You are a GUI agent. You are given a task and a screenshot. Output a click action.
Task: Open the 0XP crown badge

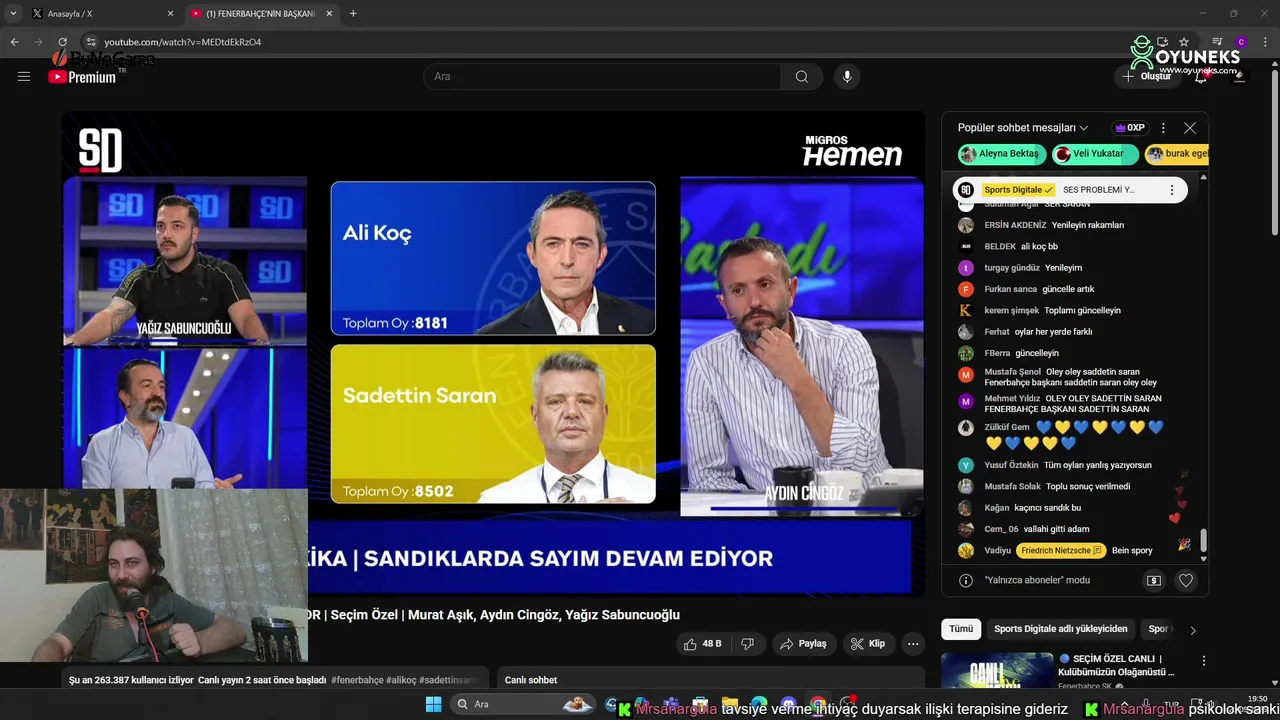(1130, 128)
